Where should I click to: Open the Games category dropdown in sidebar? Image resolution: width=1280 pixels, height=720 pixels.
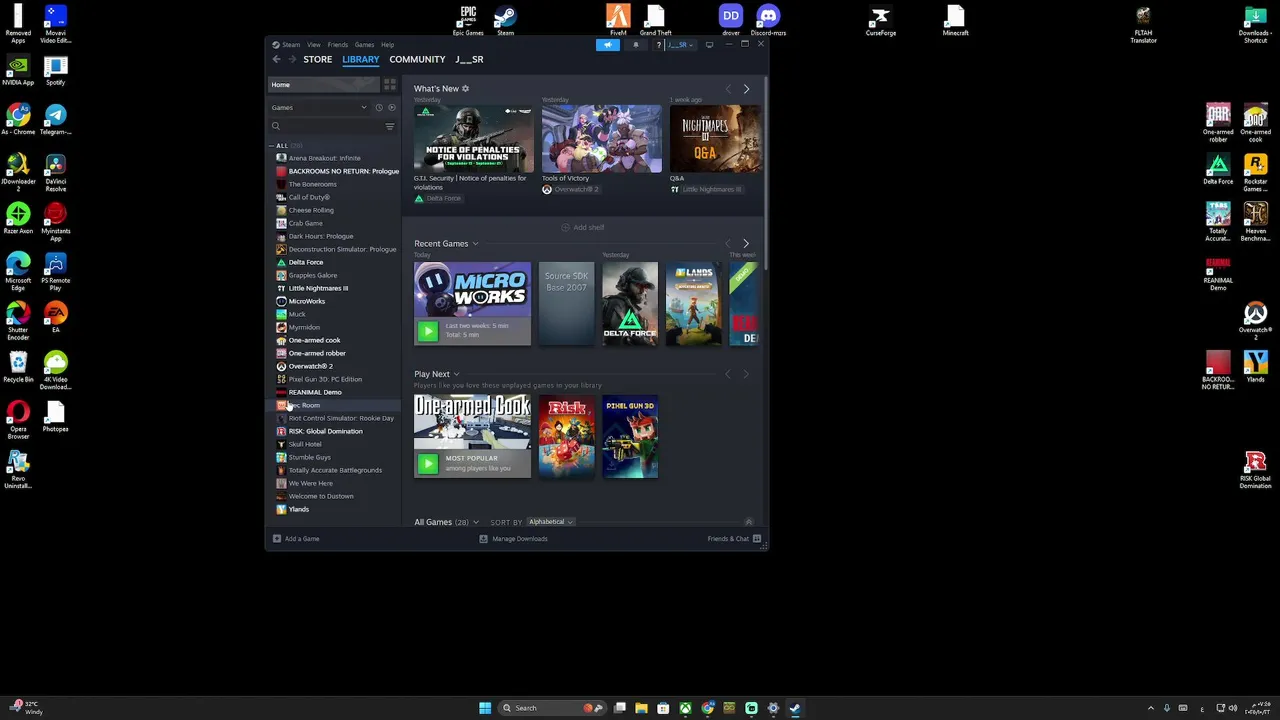[x=320, y=108]
